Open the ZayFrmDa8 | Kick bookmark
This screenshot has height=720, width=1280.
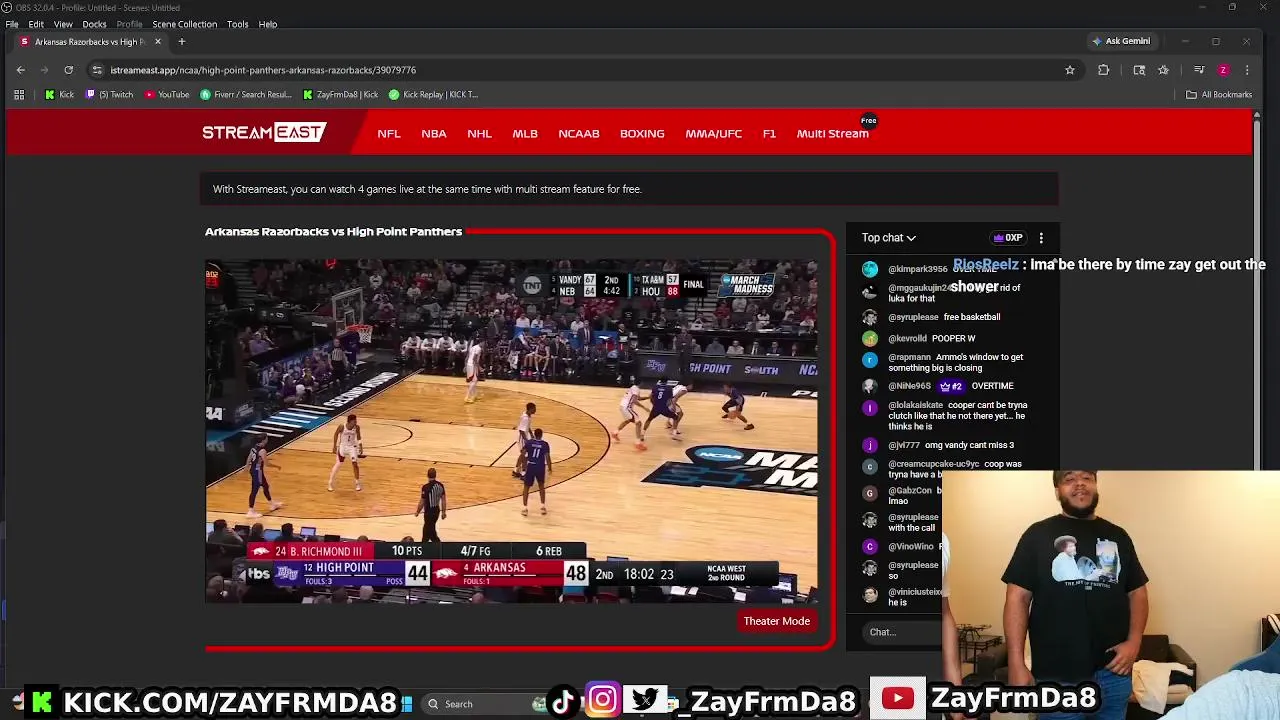(340, 94)
